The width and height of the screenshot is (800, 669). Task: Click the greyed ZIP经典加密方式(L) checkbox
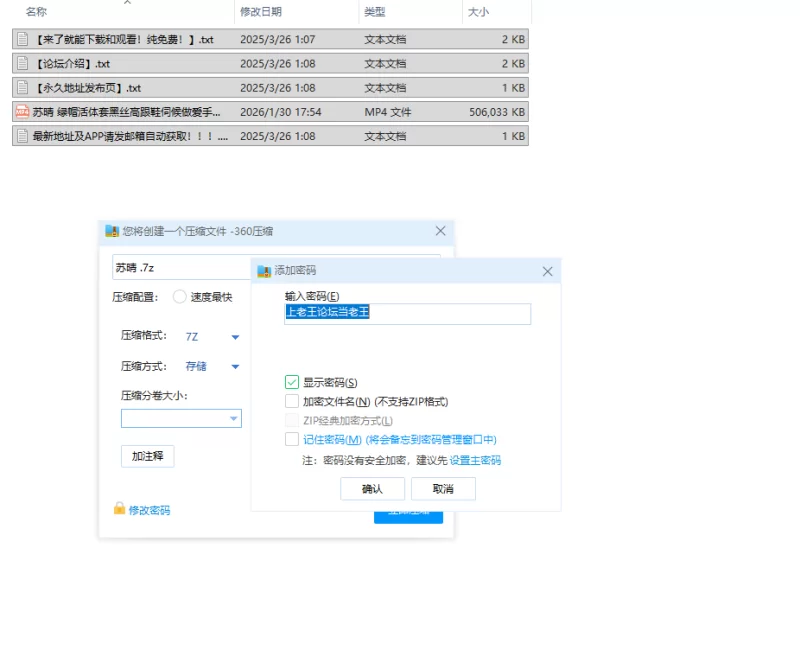pyautogui.click(x=292, y=420)
